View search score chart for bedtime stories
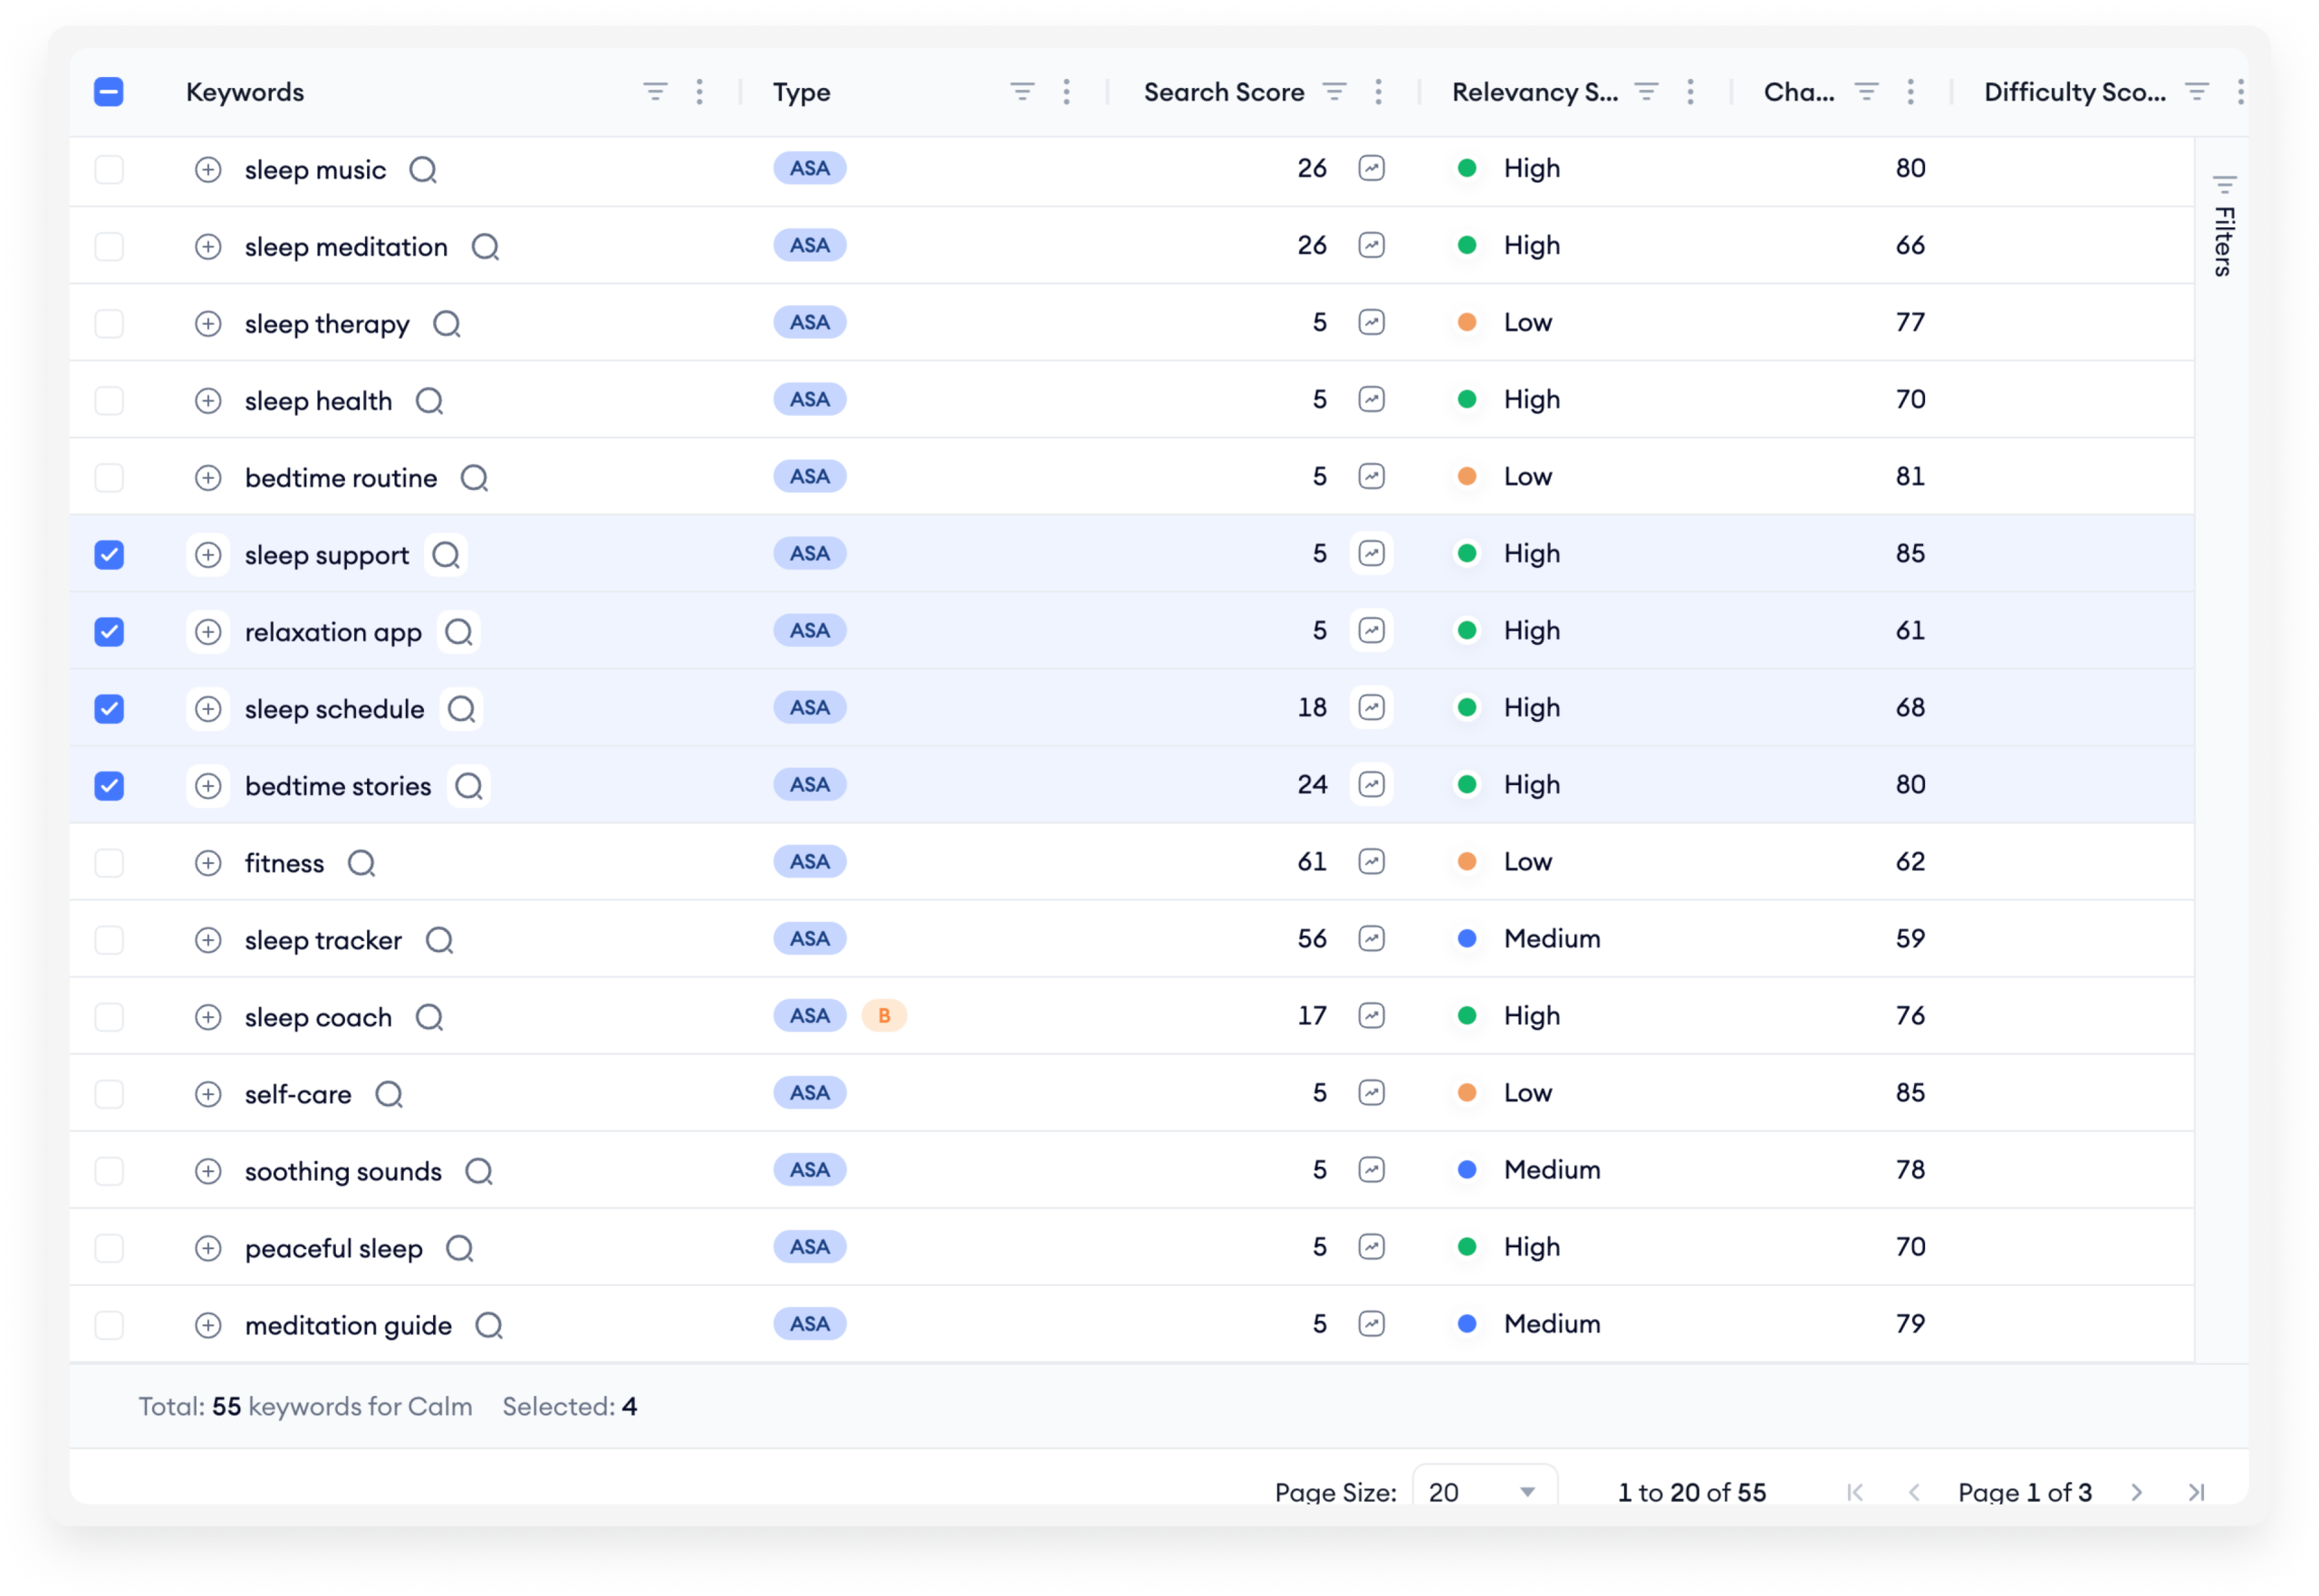Image resolution: width=2319 pixels, height=1596 pixels. 1371,784
